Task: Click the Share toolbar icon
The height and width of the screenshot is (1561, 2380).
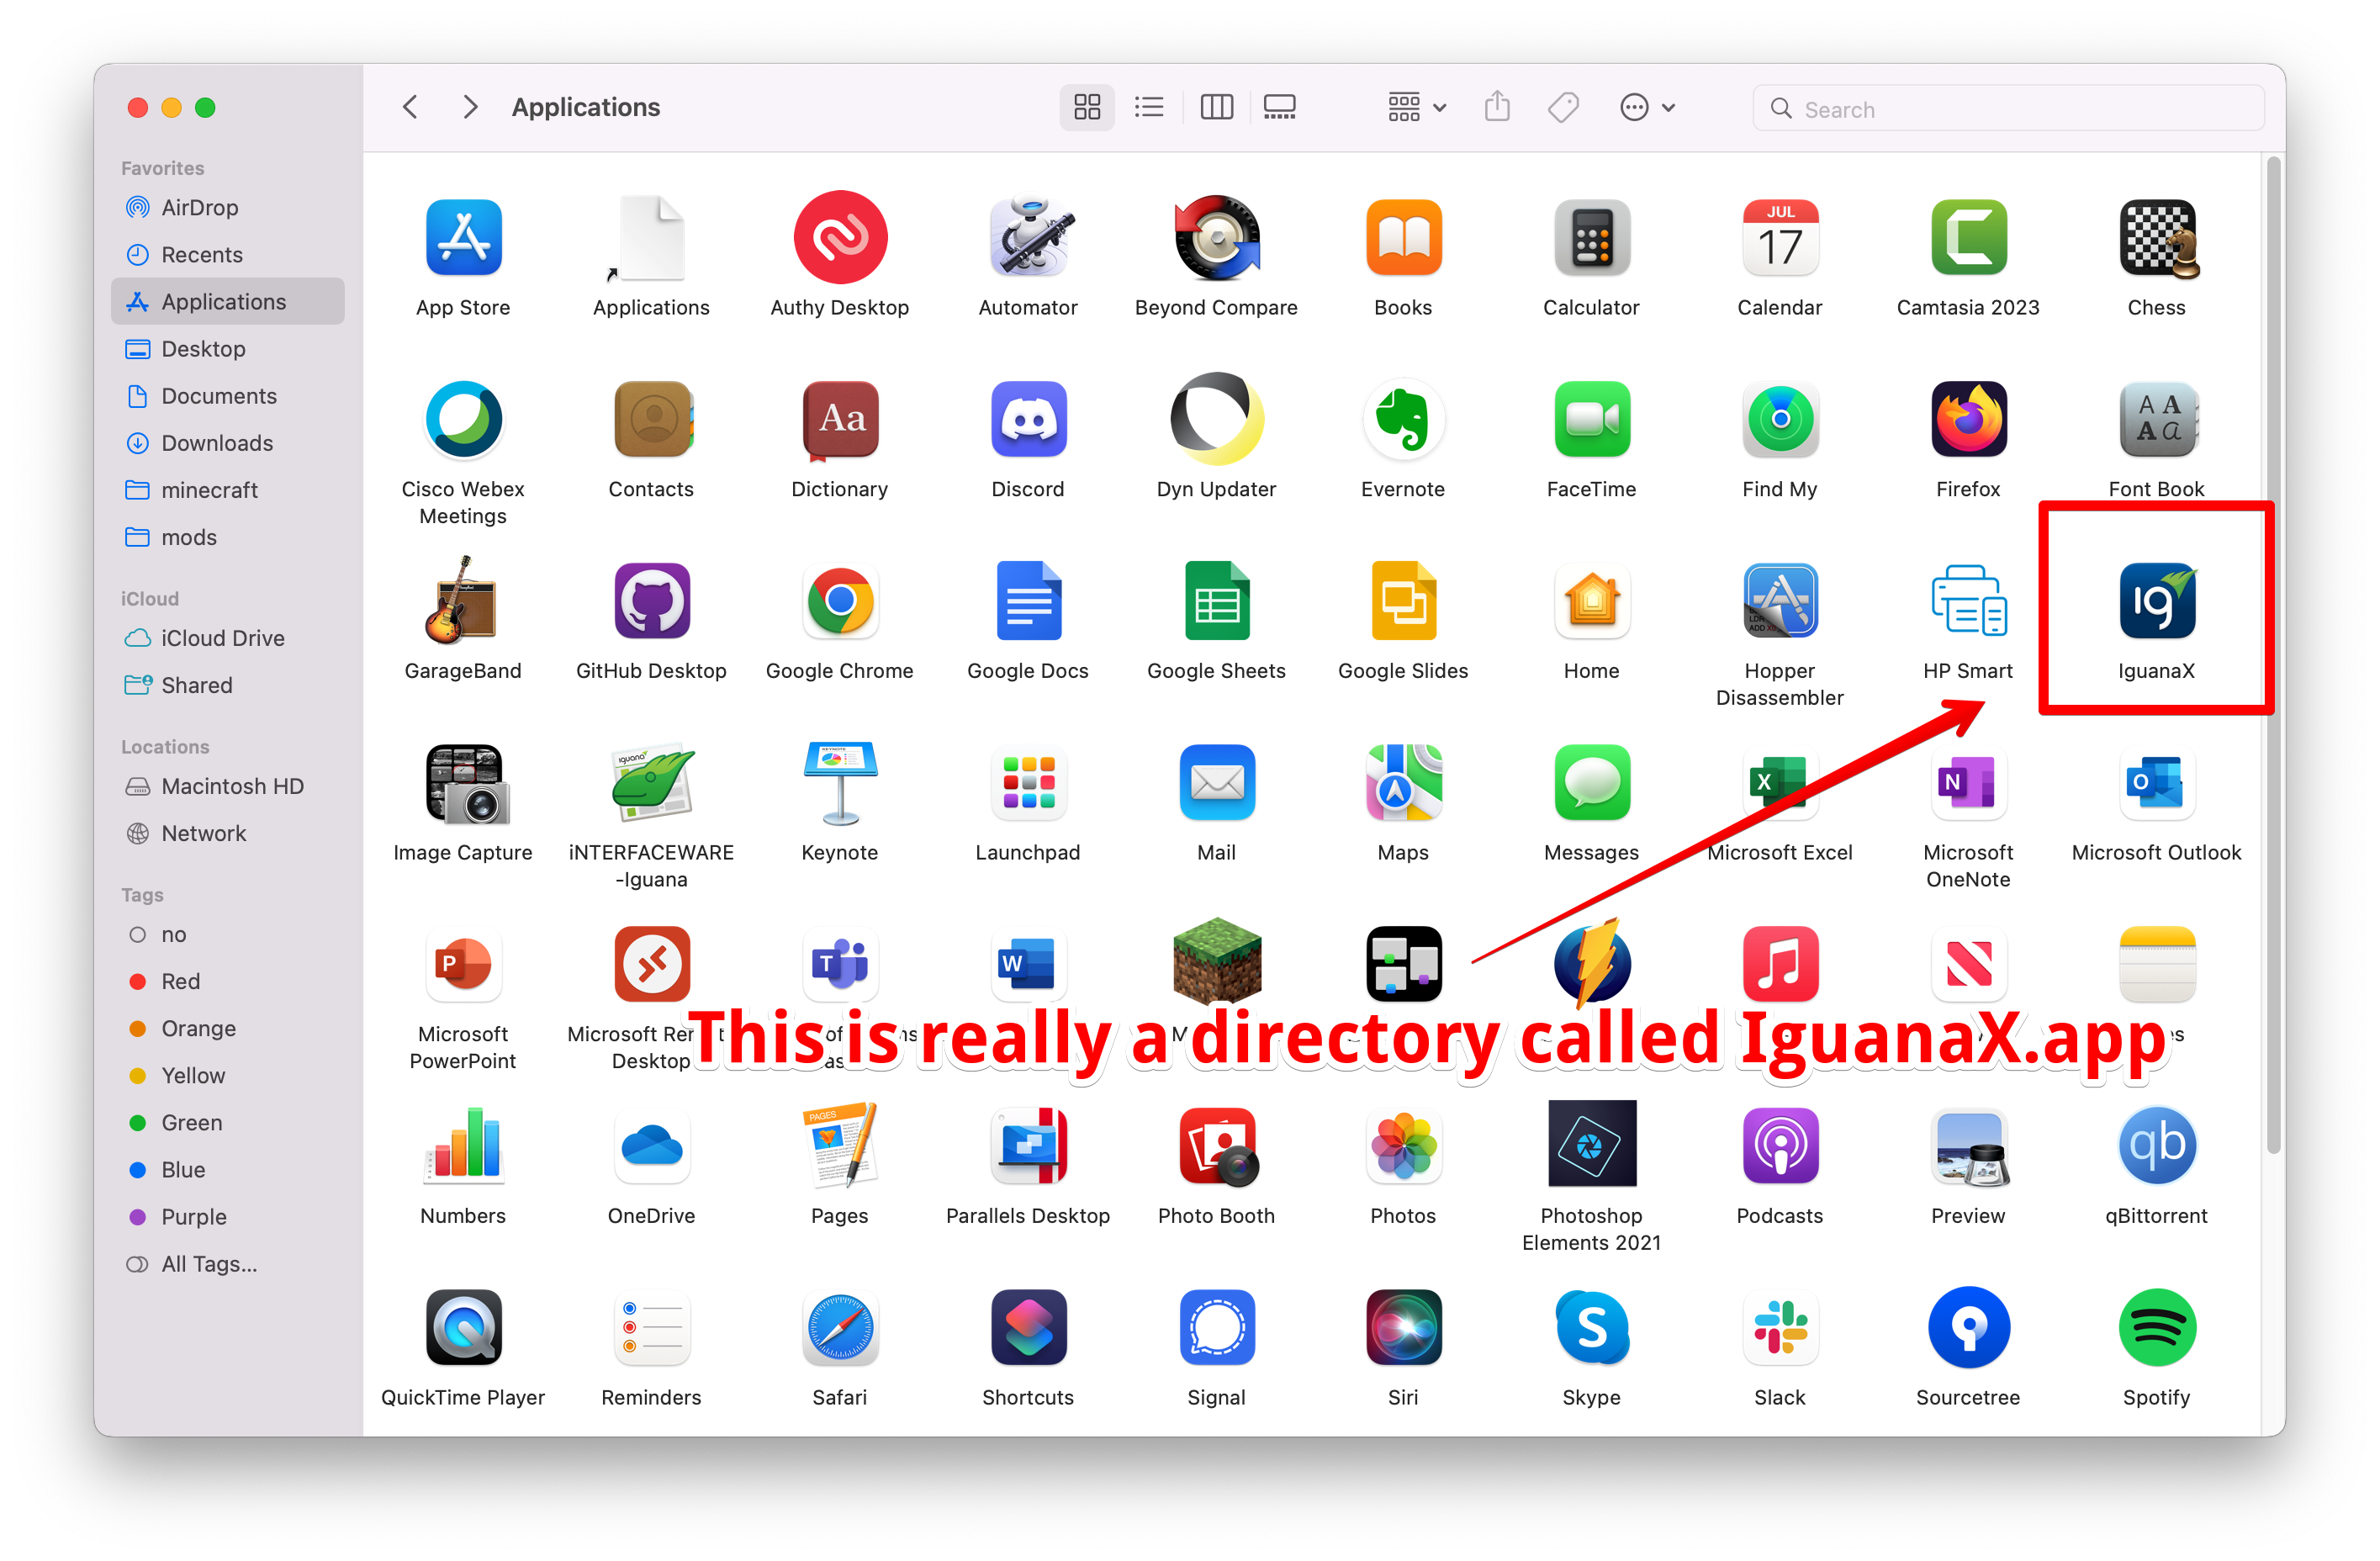Action: click(1496, 107)
